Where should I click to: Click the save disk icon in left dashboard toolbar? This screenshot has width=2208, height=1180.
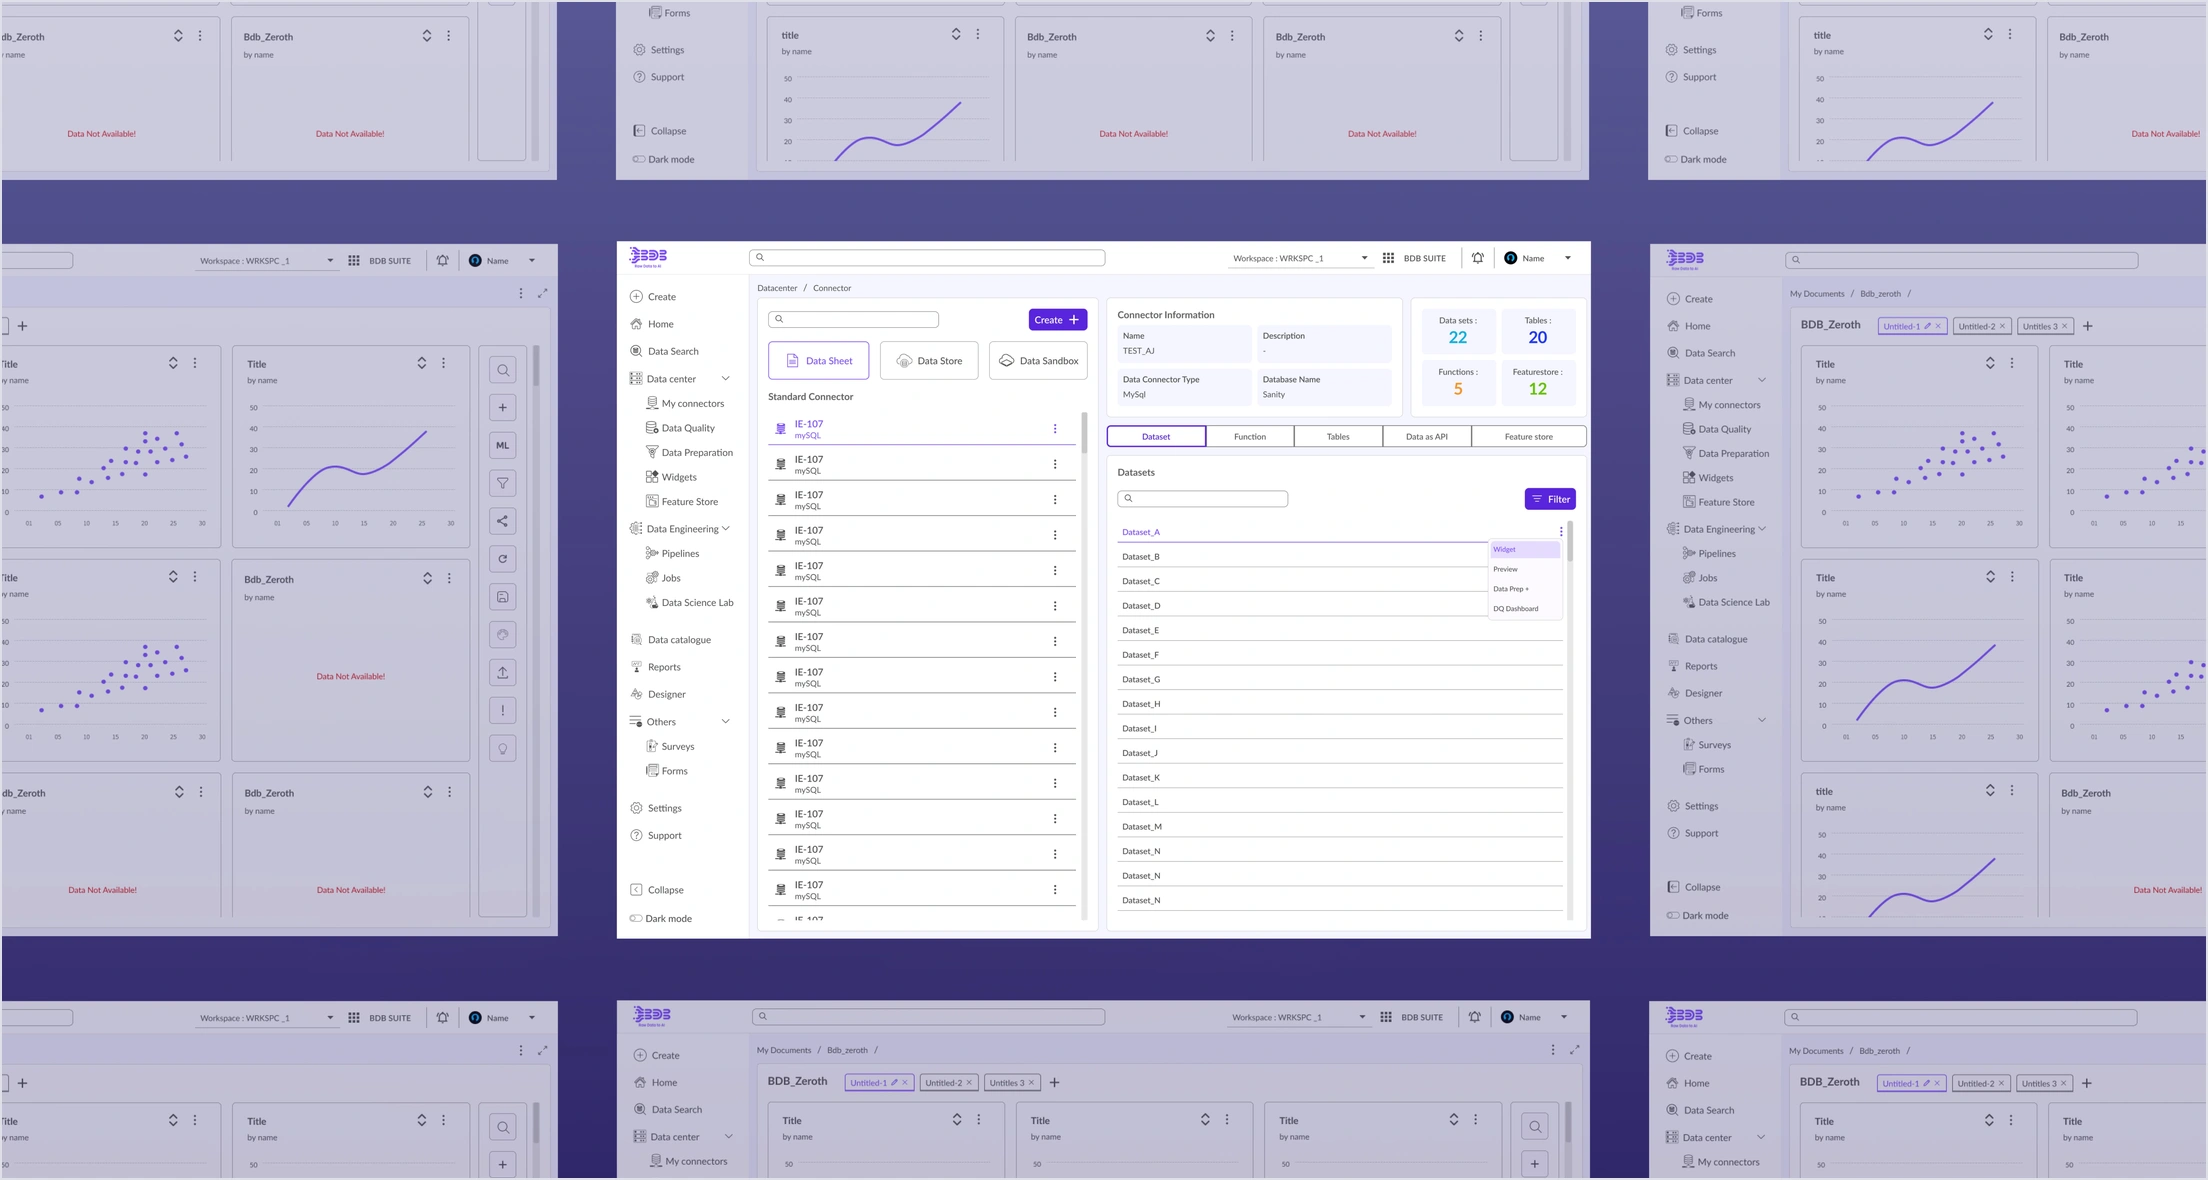tap(502, 597)
